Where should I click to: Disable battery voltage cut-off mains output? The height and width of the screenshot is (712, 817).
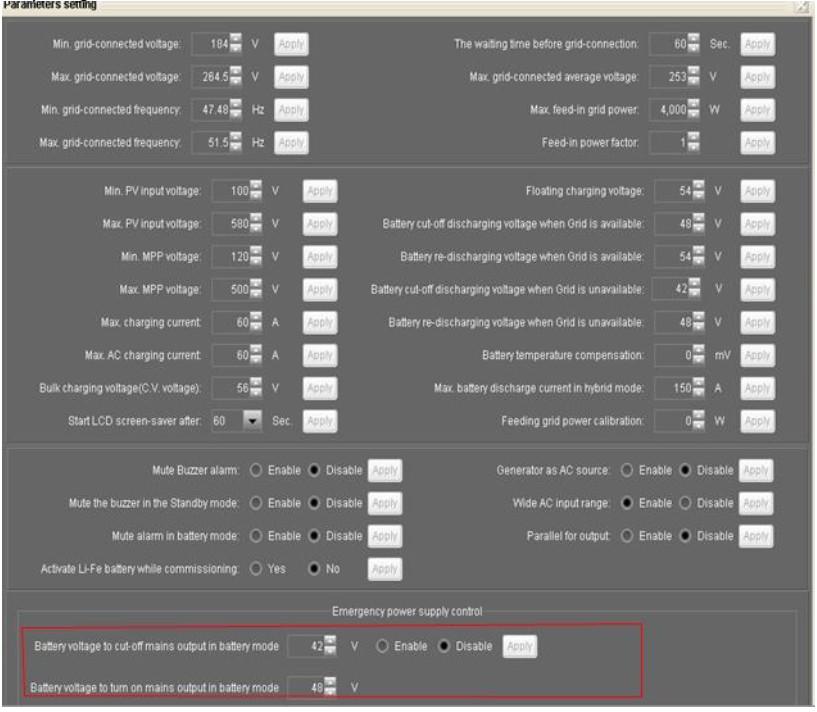[444, 646]
